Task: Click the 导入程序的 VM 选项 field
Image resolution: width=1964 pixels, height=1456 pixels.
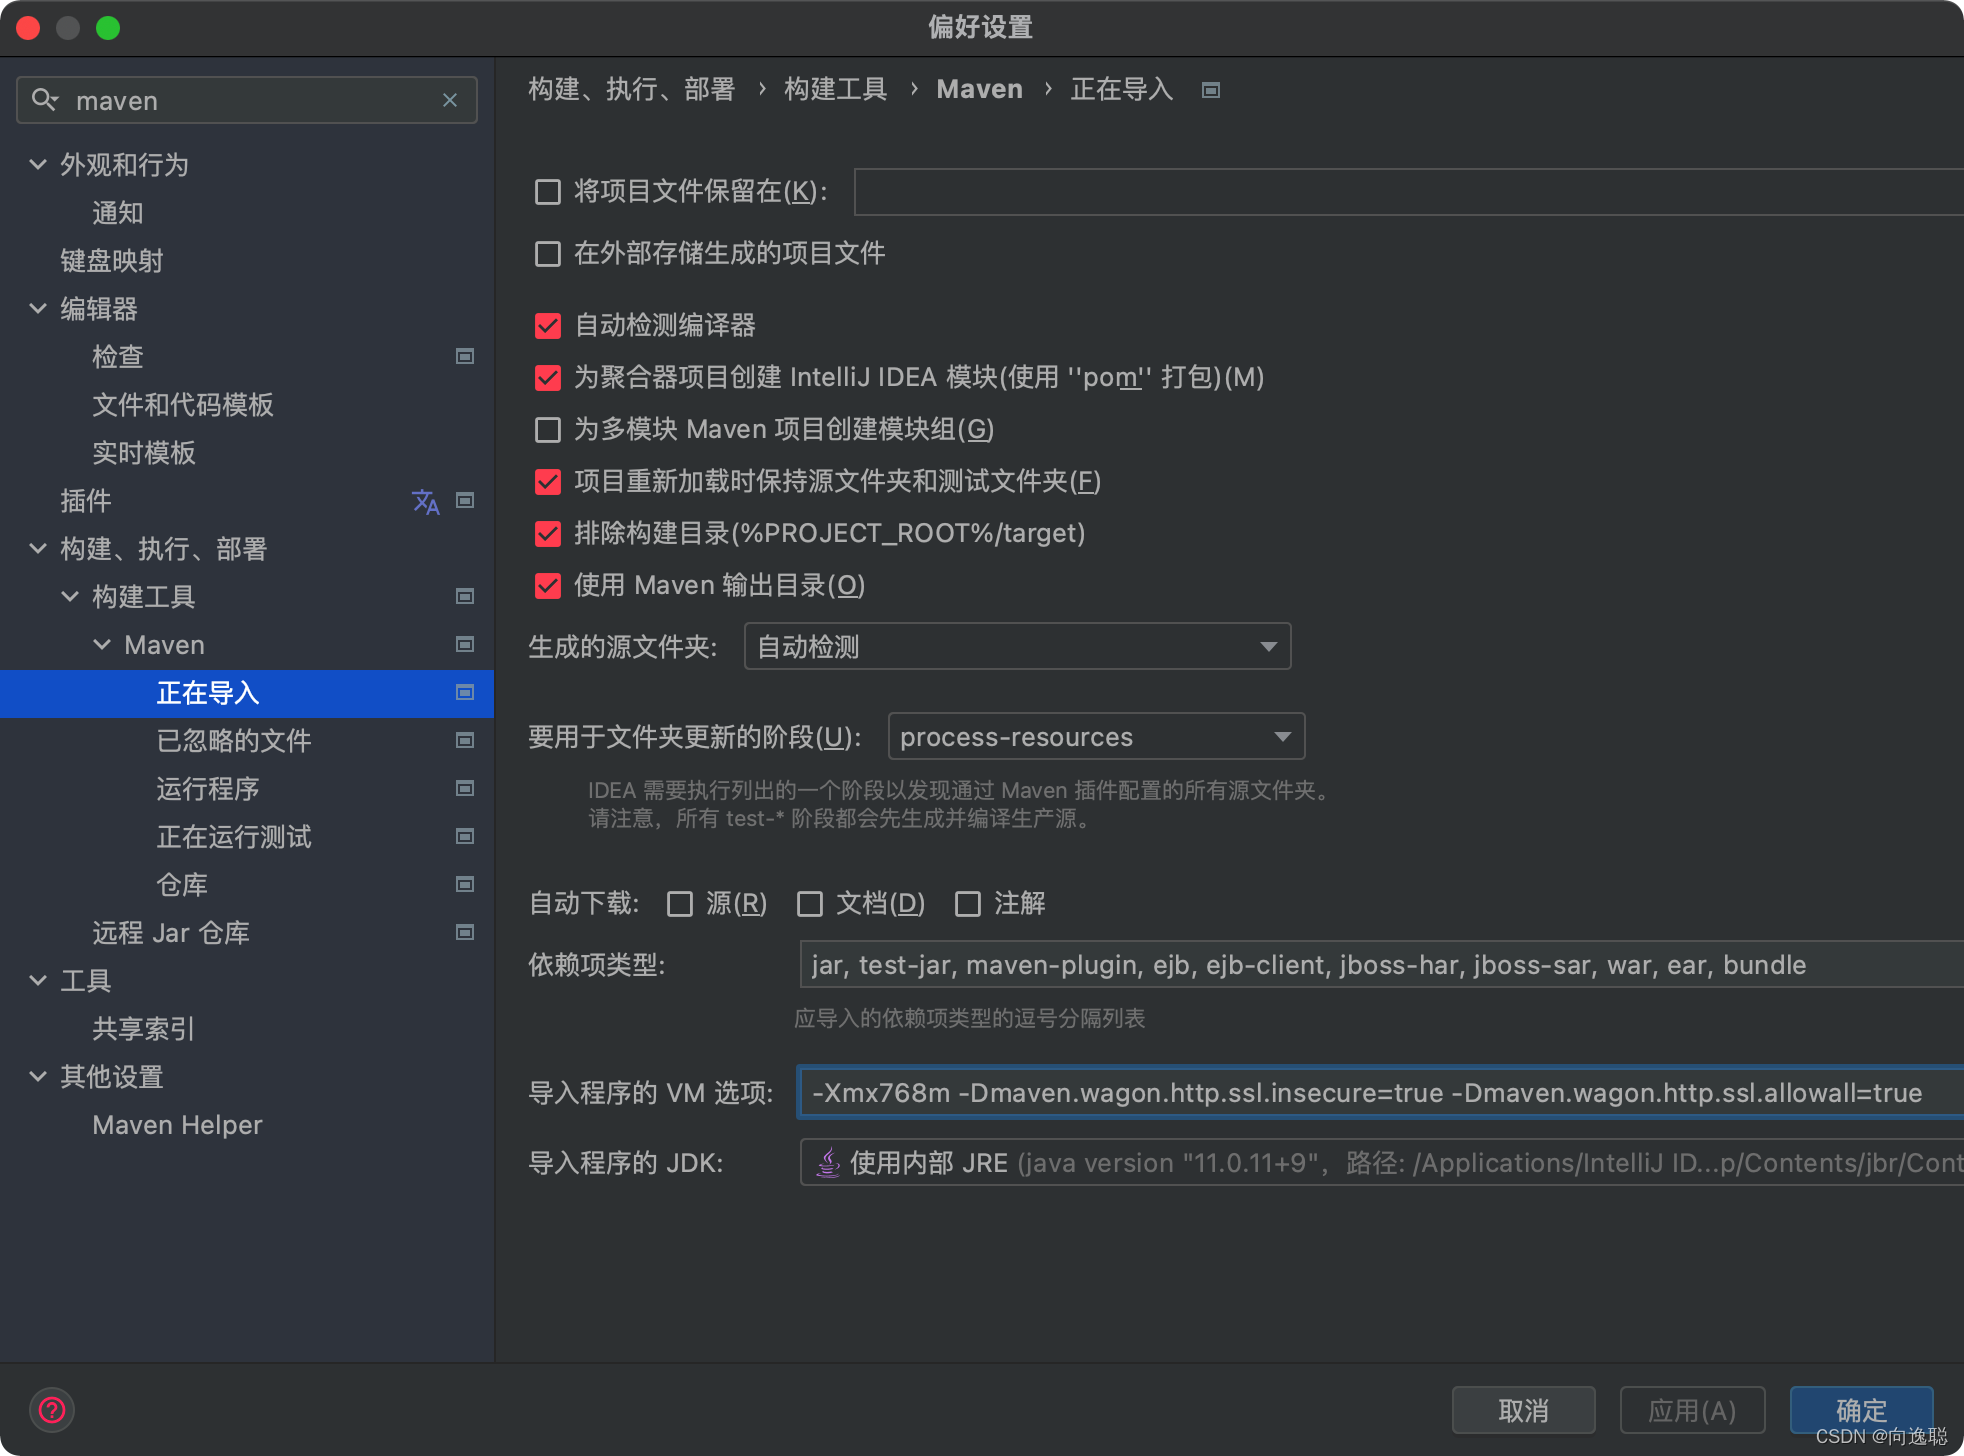Action: point(1381,1092)
